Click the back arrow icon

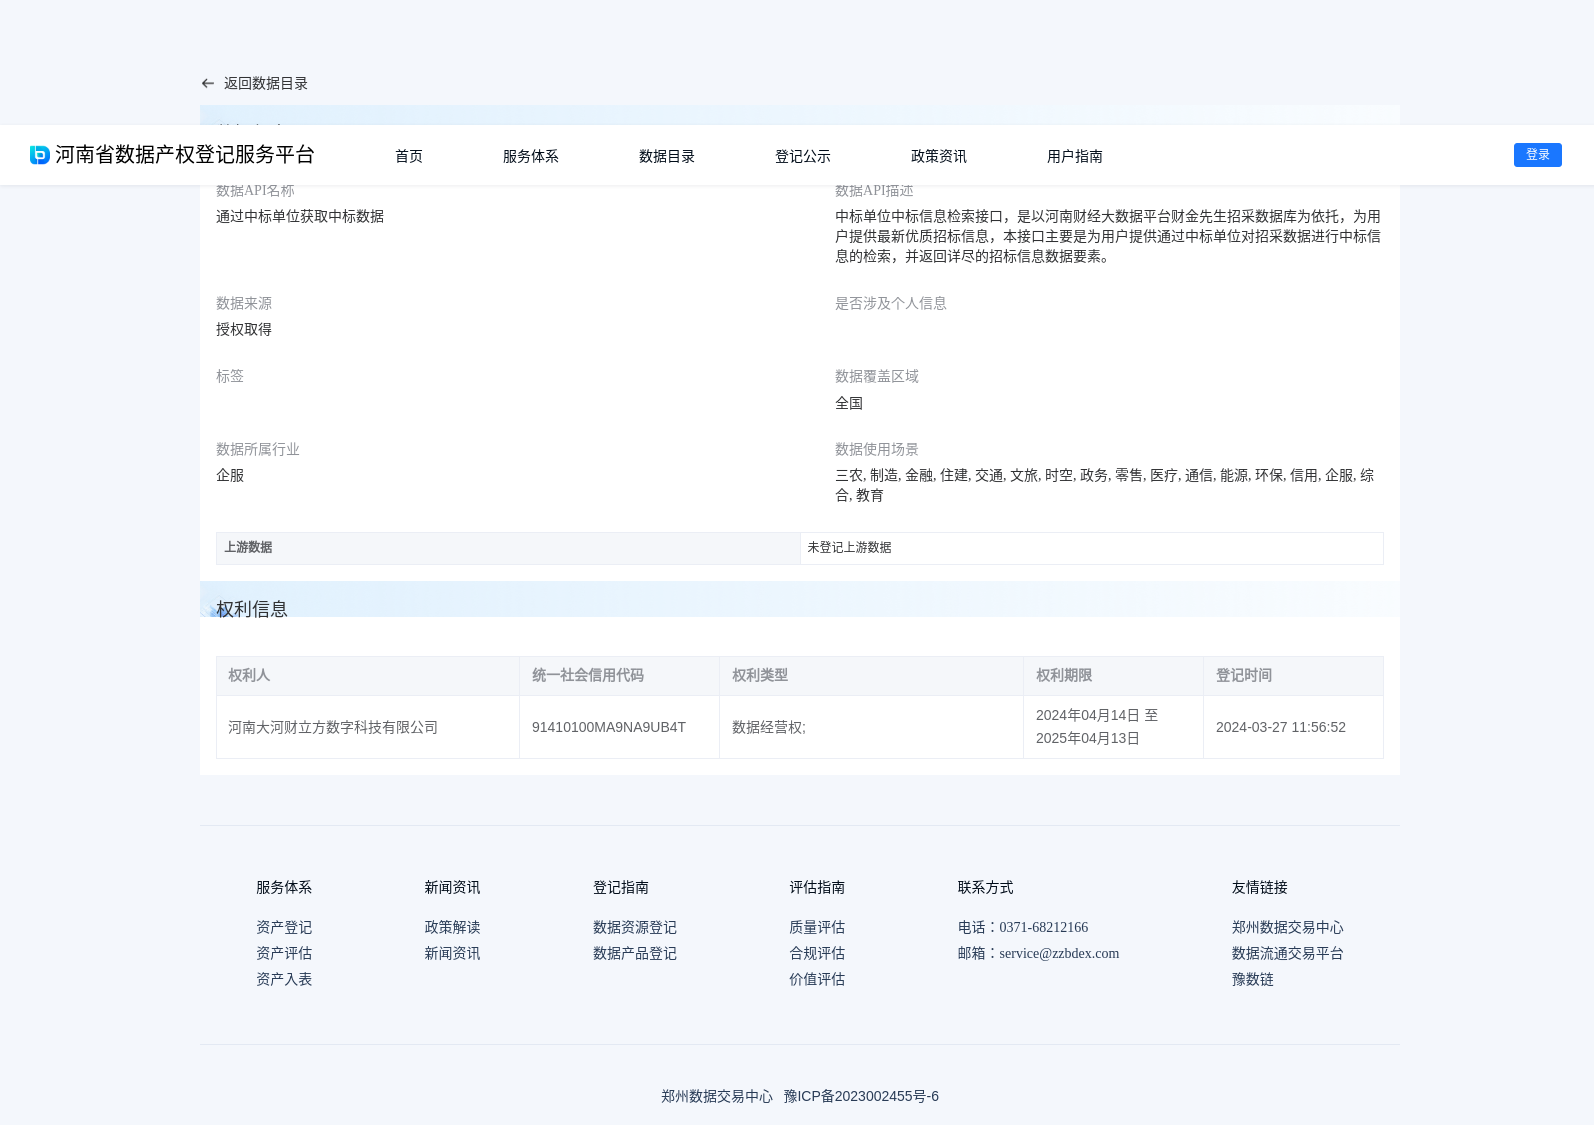[x=208, y=84]
